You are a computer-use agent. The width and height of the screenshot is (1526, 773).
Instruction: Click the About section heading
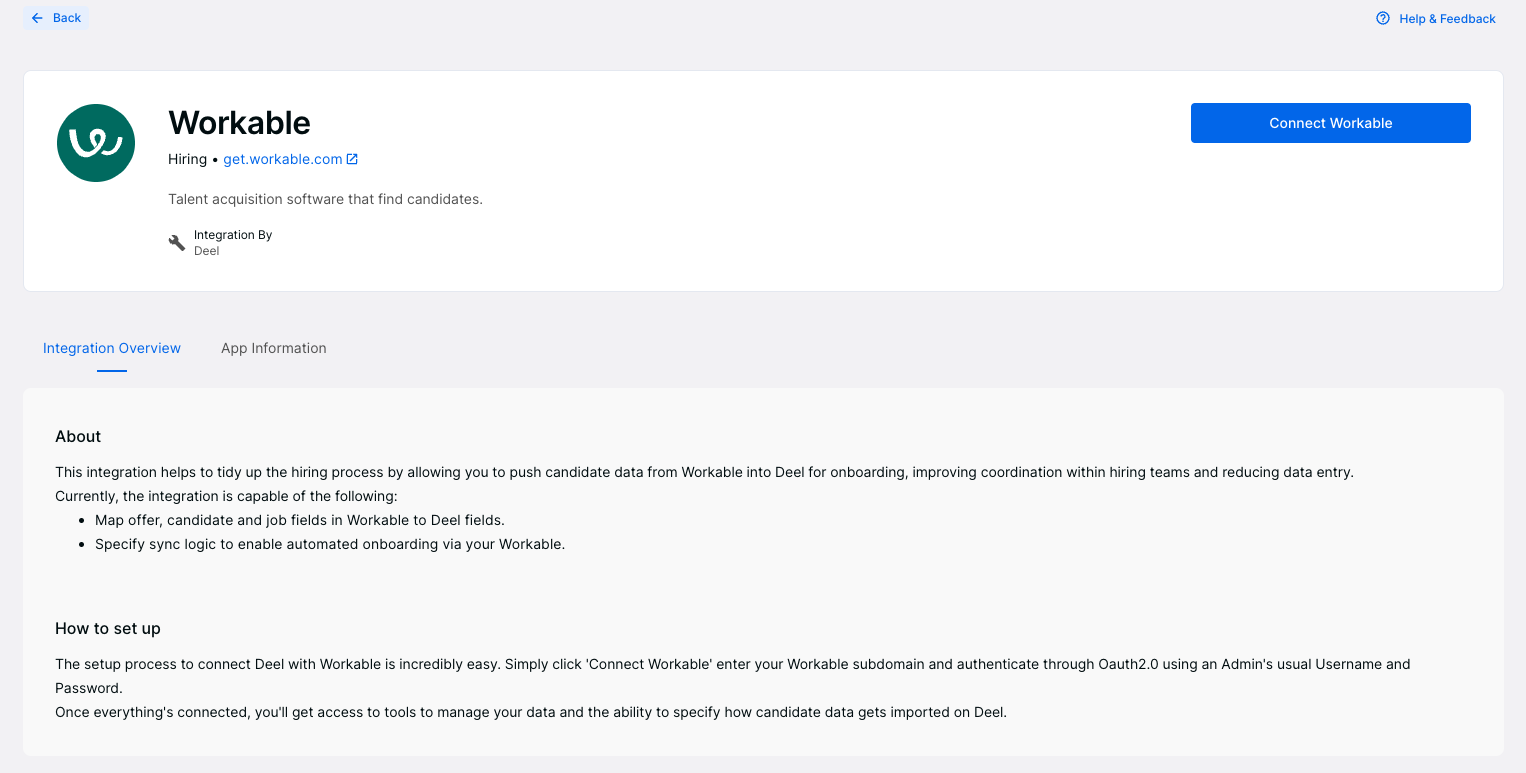click(78, 436)
